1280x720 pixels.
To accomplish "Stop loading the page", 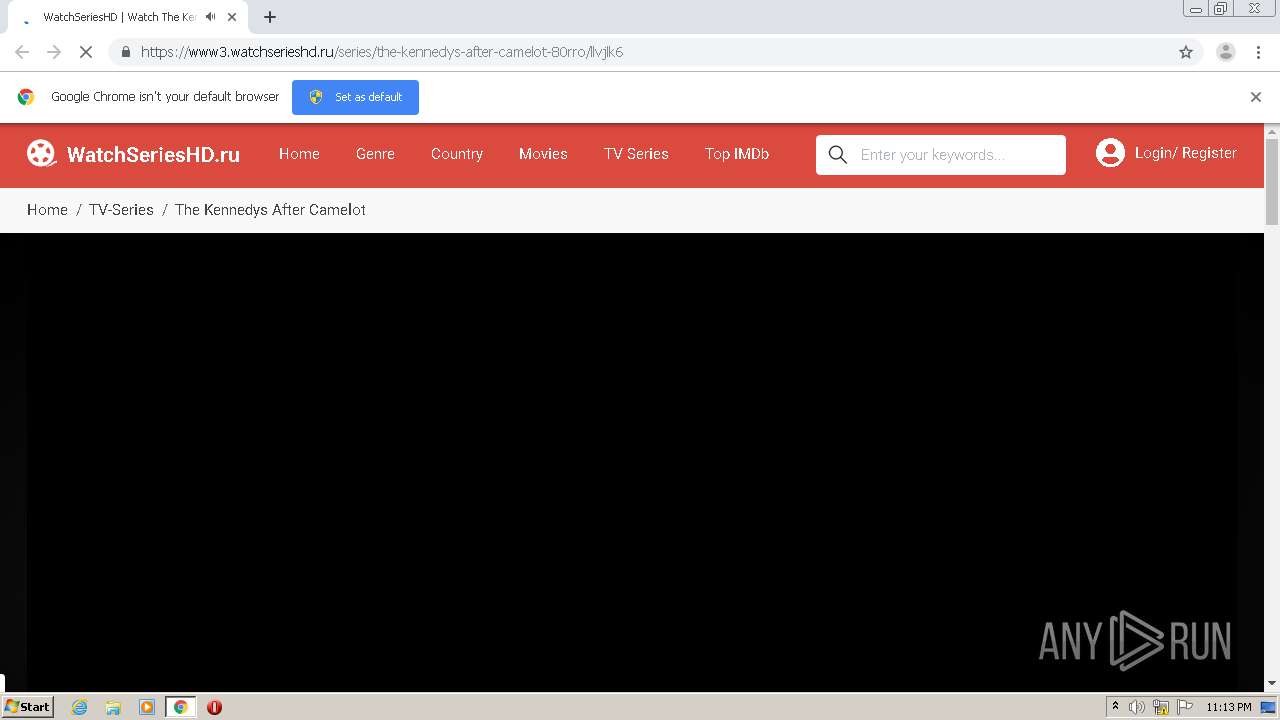I will click(x=86, y=52).
